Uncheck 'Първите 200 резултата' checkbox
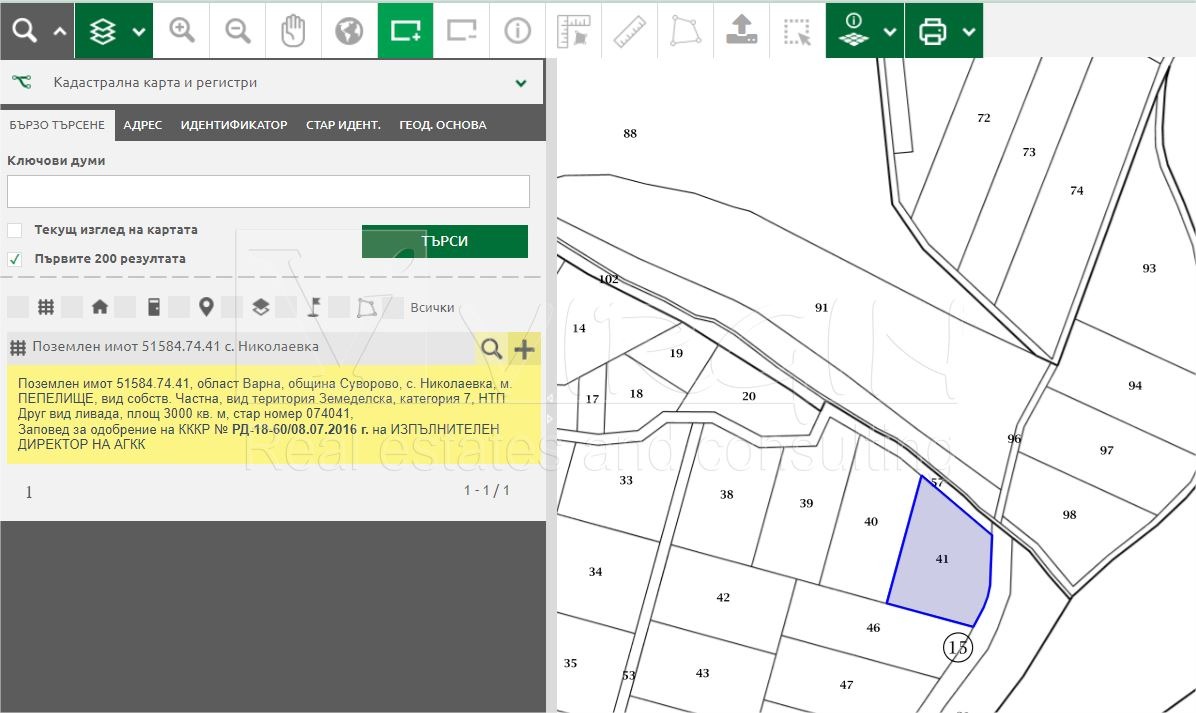Viewport: 1196px width, 713px height. 15,259
